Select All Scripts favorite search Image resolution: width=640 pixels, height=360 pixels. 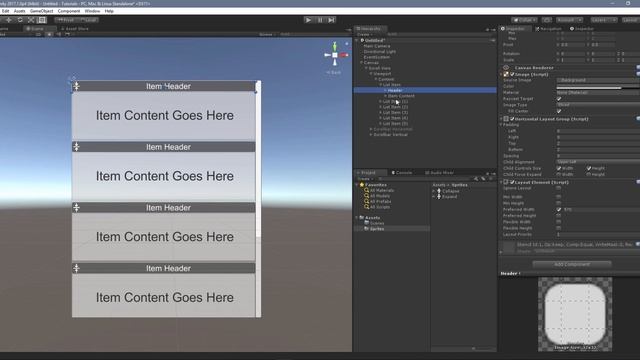[377, 207]
